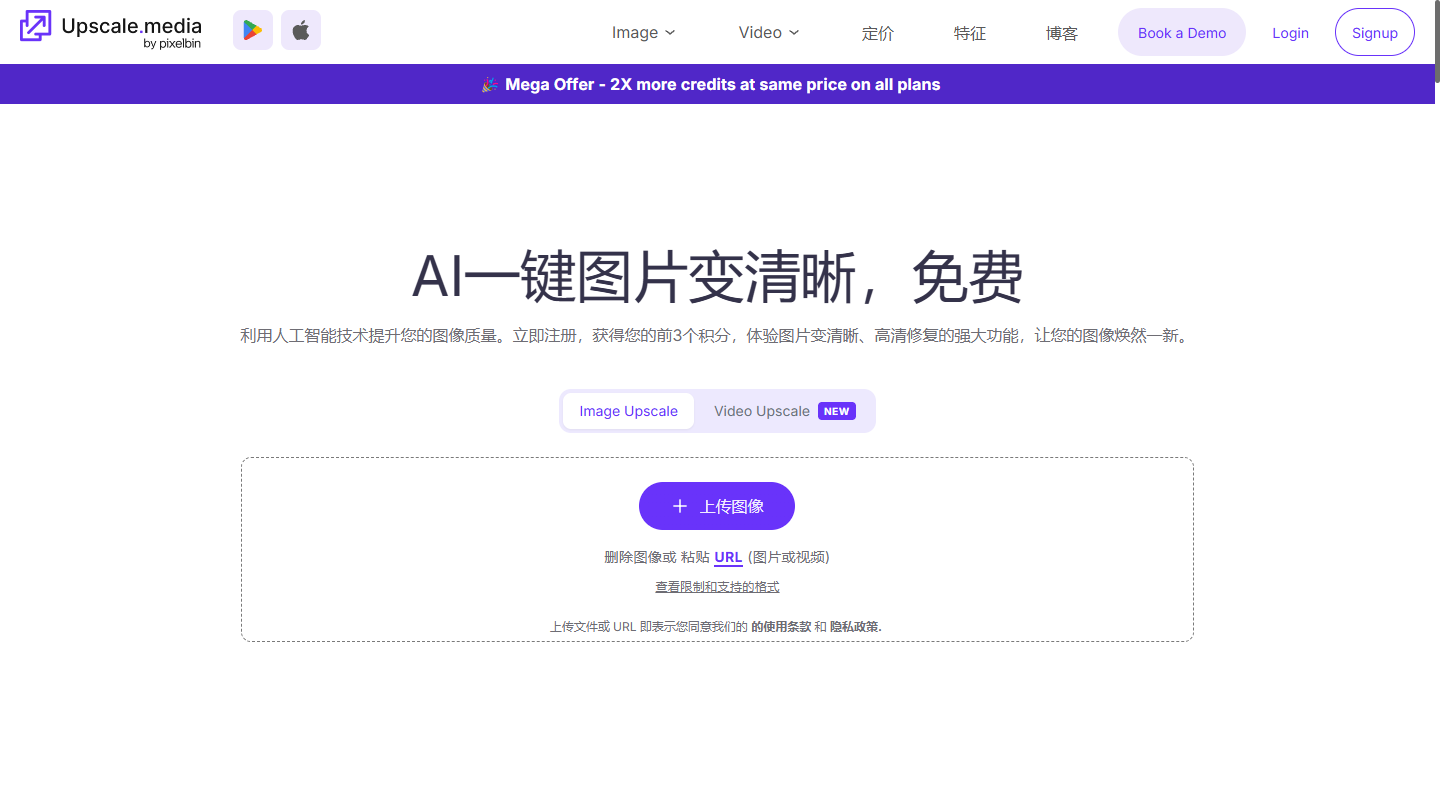The width and height of the screenshot is (1440, 810).
Task: Open the Apple App Store icon
Action: (x=301, y=30)
